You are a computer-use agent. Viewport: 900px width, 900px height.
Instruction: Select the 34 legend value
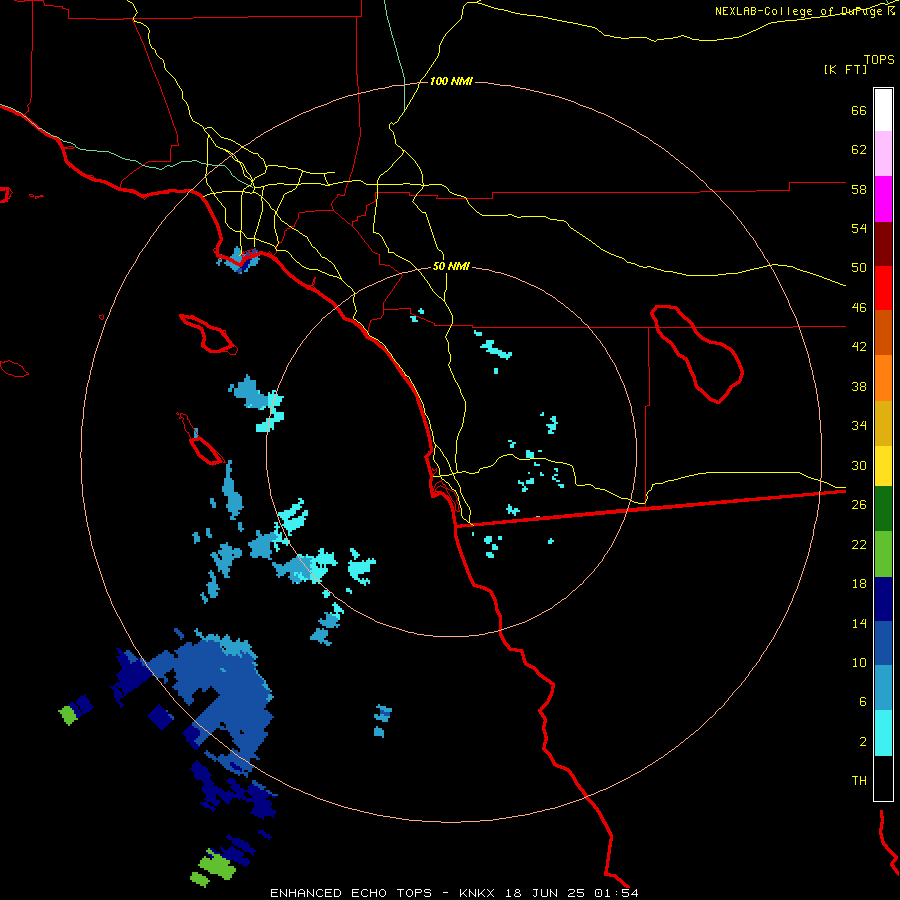pos(859,425)
